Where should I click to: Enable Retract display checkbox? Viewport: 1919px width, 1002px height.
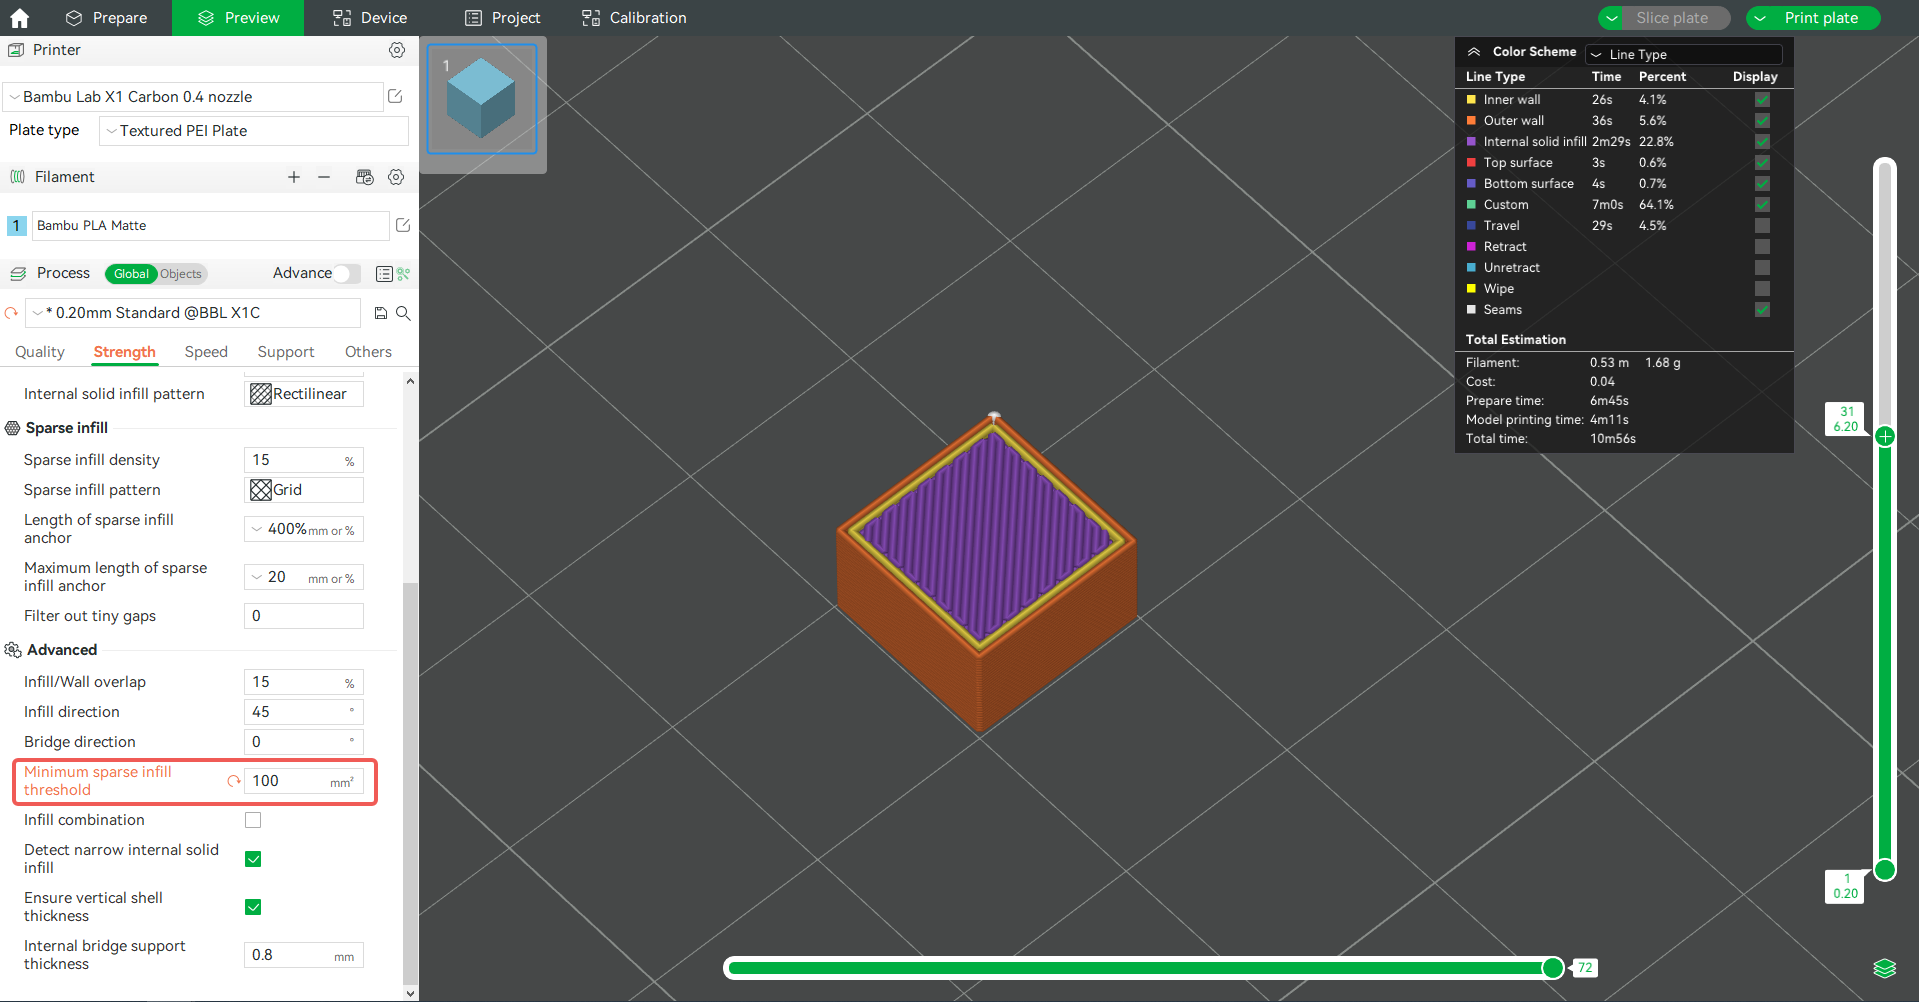point(1762,247)
